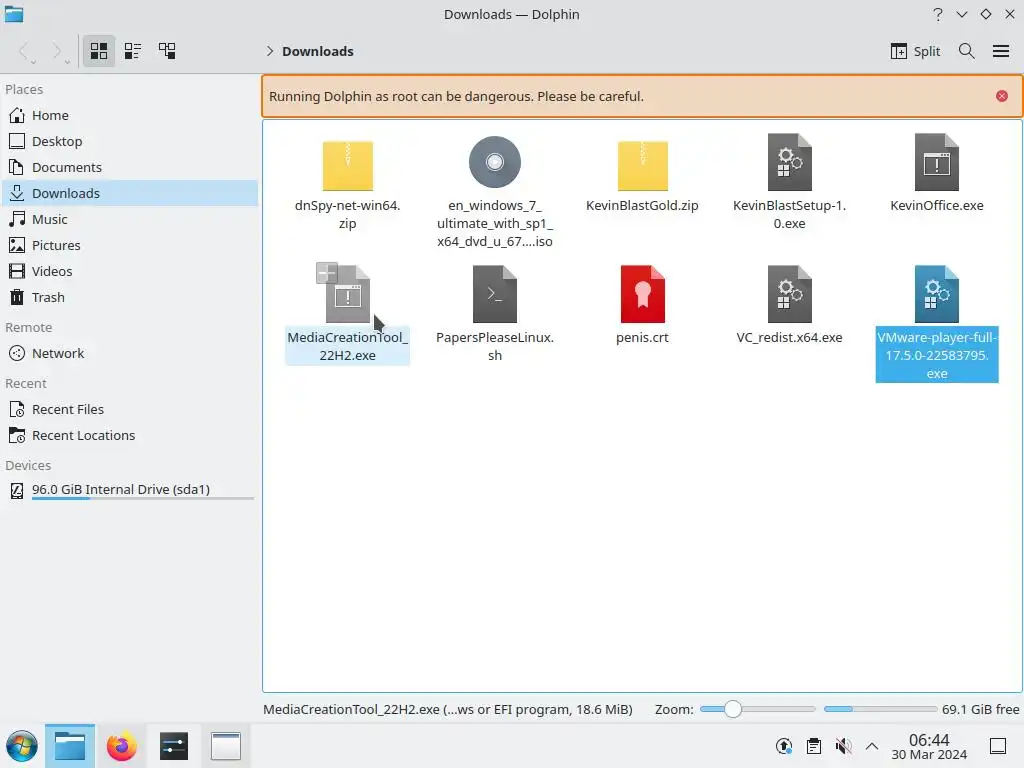Open Recent Files entry
The width and height of the screenshot is (1024, 768).
tap(130, 409)
